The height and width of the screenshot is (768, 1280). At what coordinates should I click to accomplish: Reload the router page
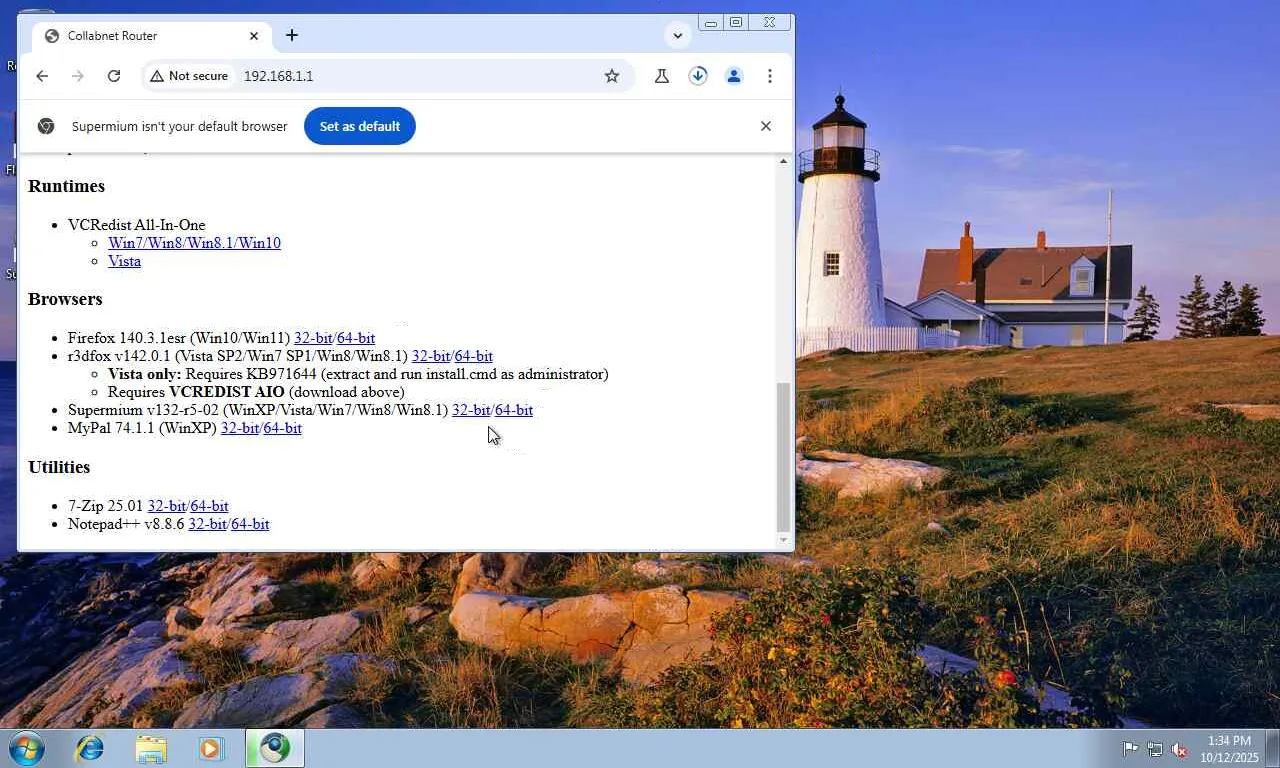click(x=114, y=76)
